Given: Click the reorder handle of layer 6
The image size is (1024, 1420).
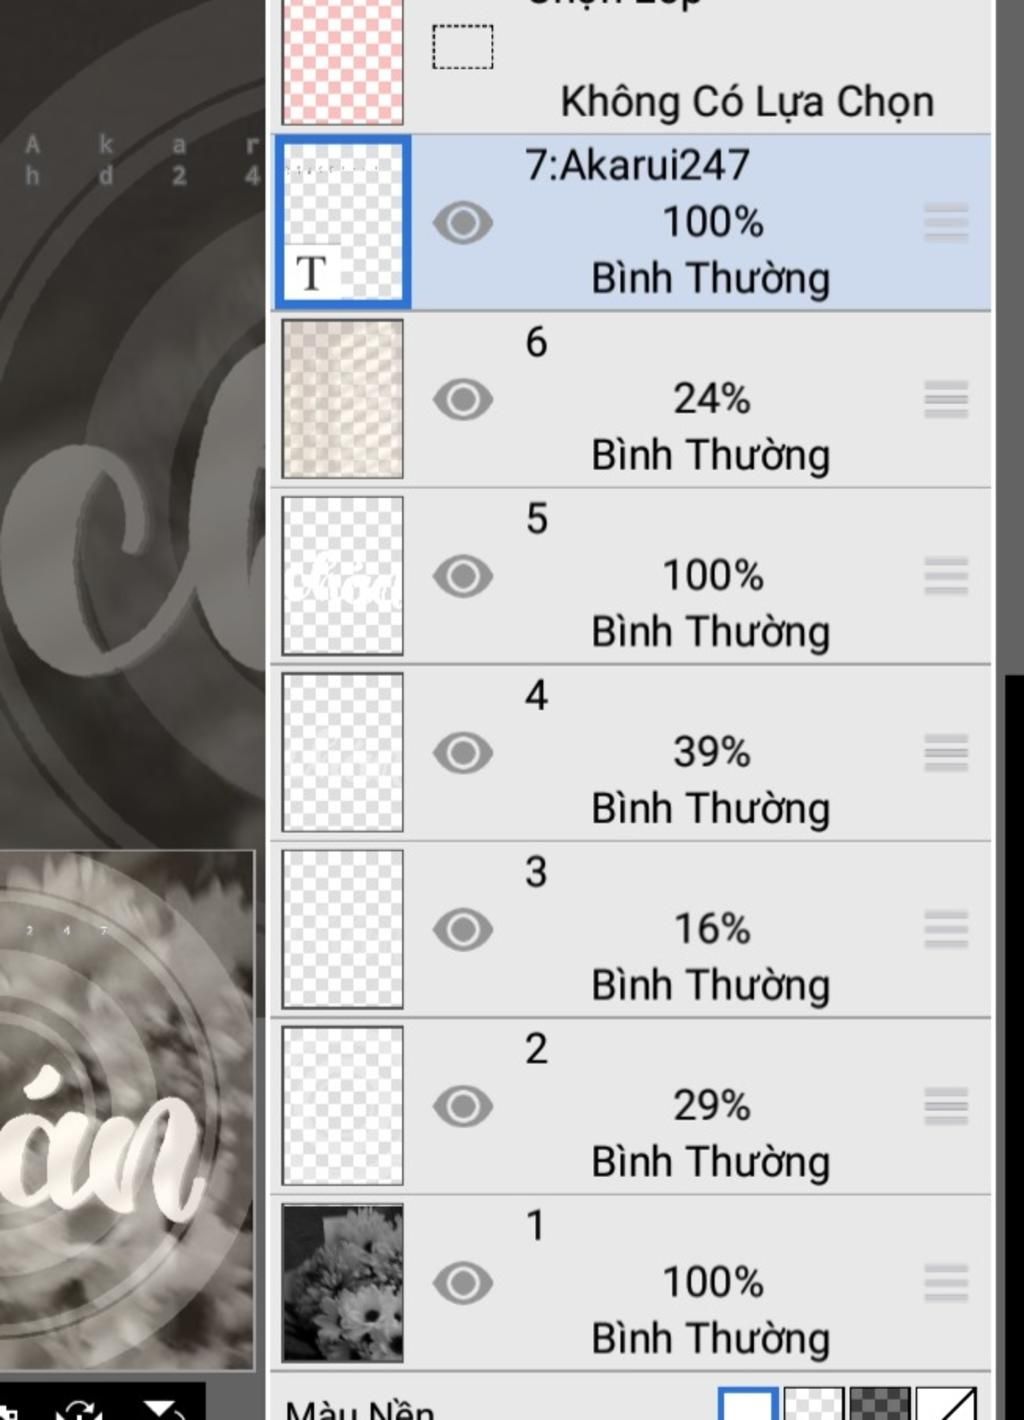Looking at the screenshot, I should pyautogui.click(x=946, y=400).
